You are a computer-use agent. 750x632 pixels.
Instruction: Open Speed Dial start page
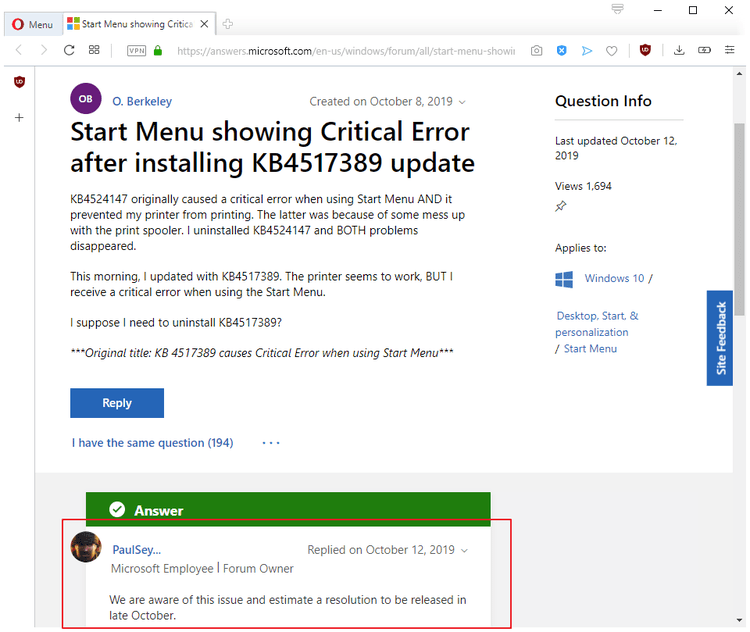[94, 50]
